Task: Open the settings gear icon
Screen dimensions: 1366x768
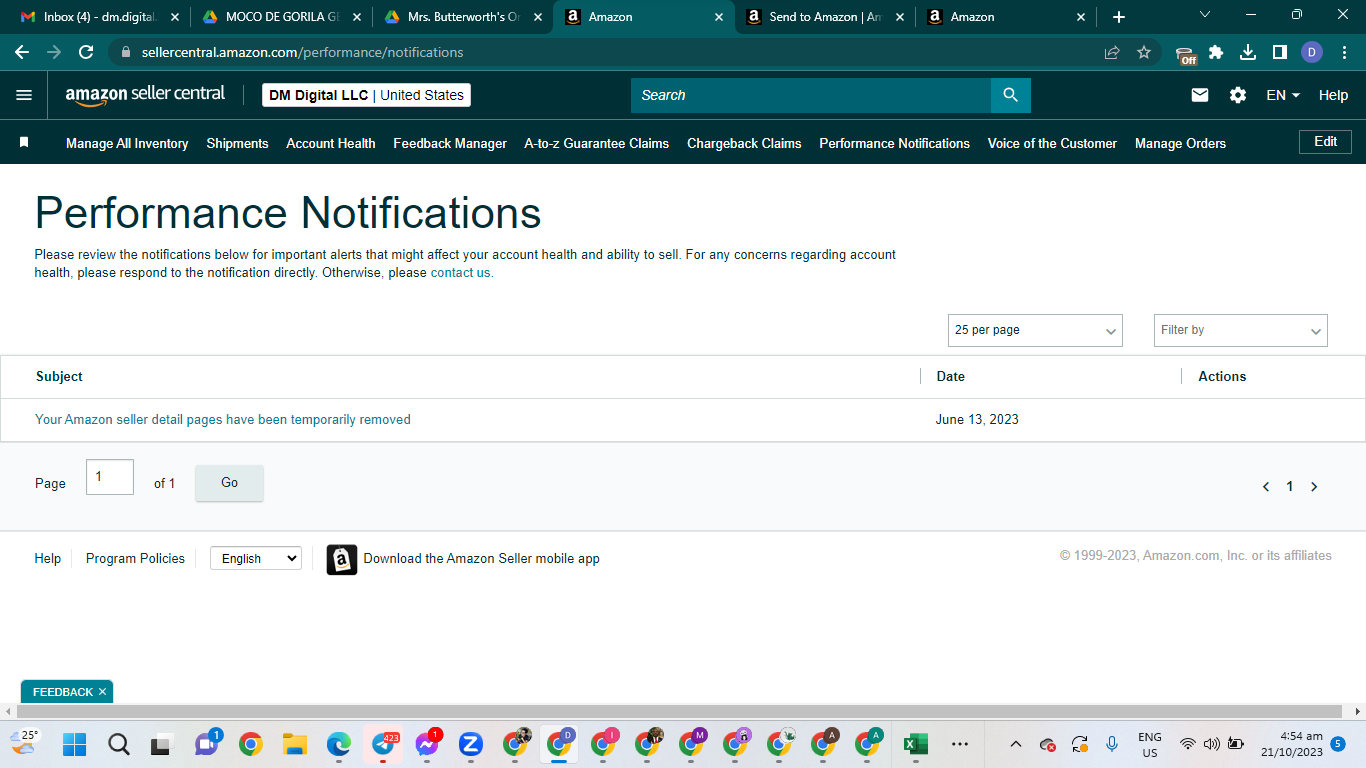Action: [1238, 95]
